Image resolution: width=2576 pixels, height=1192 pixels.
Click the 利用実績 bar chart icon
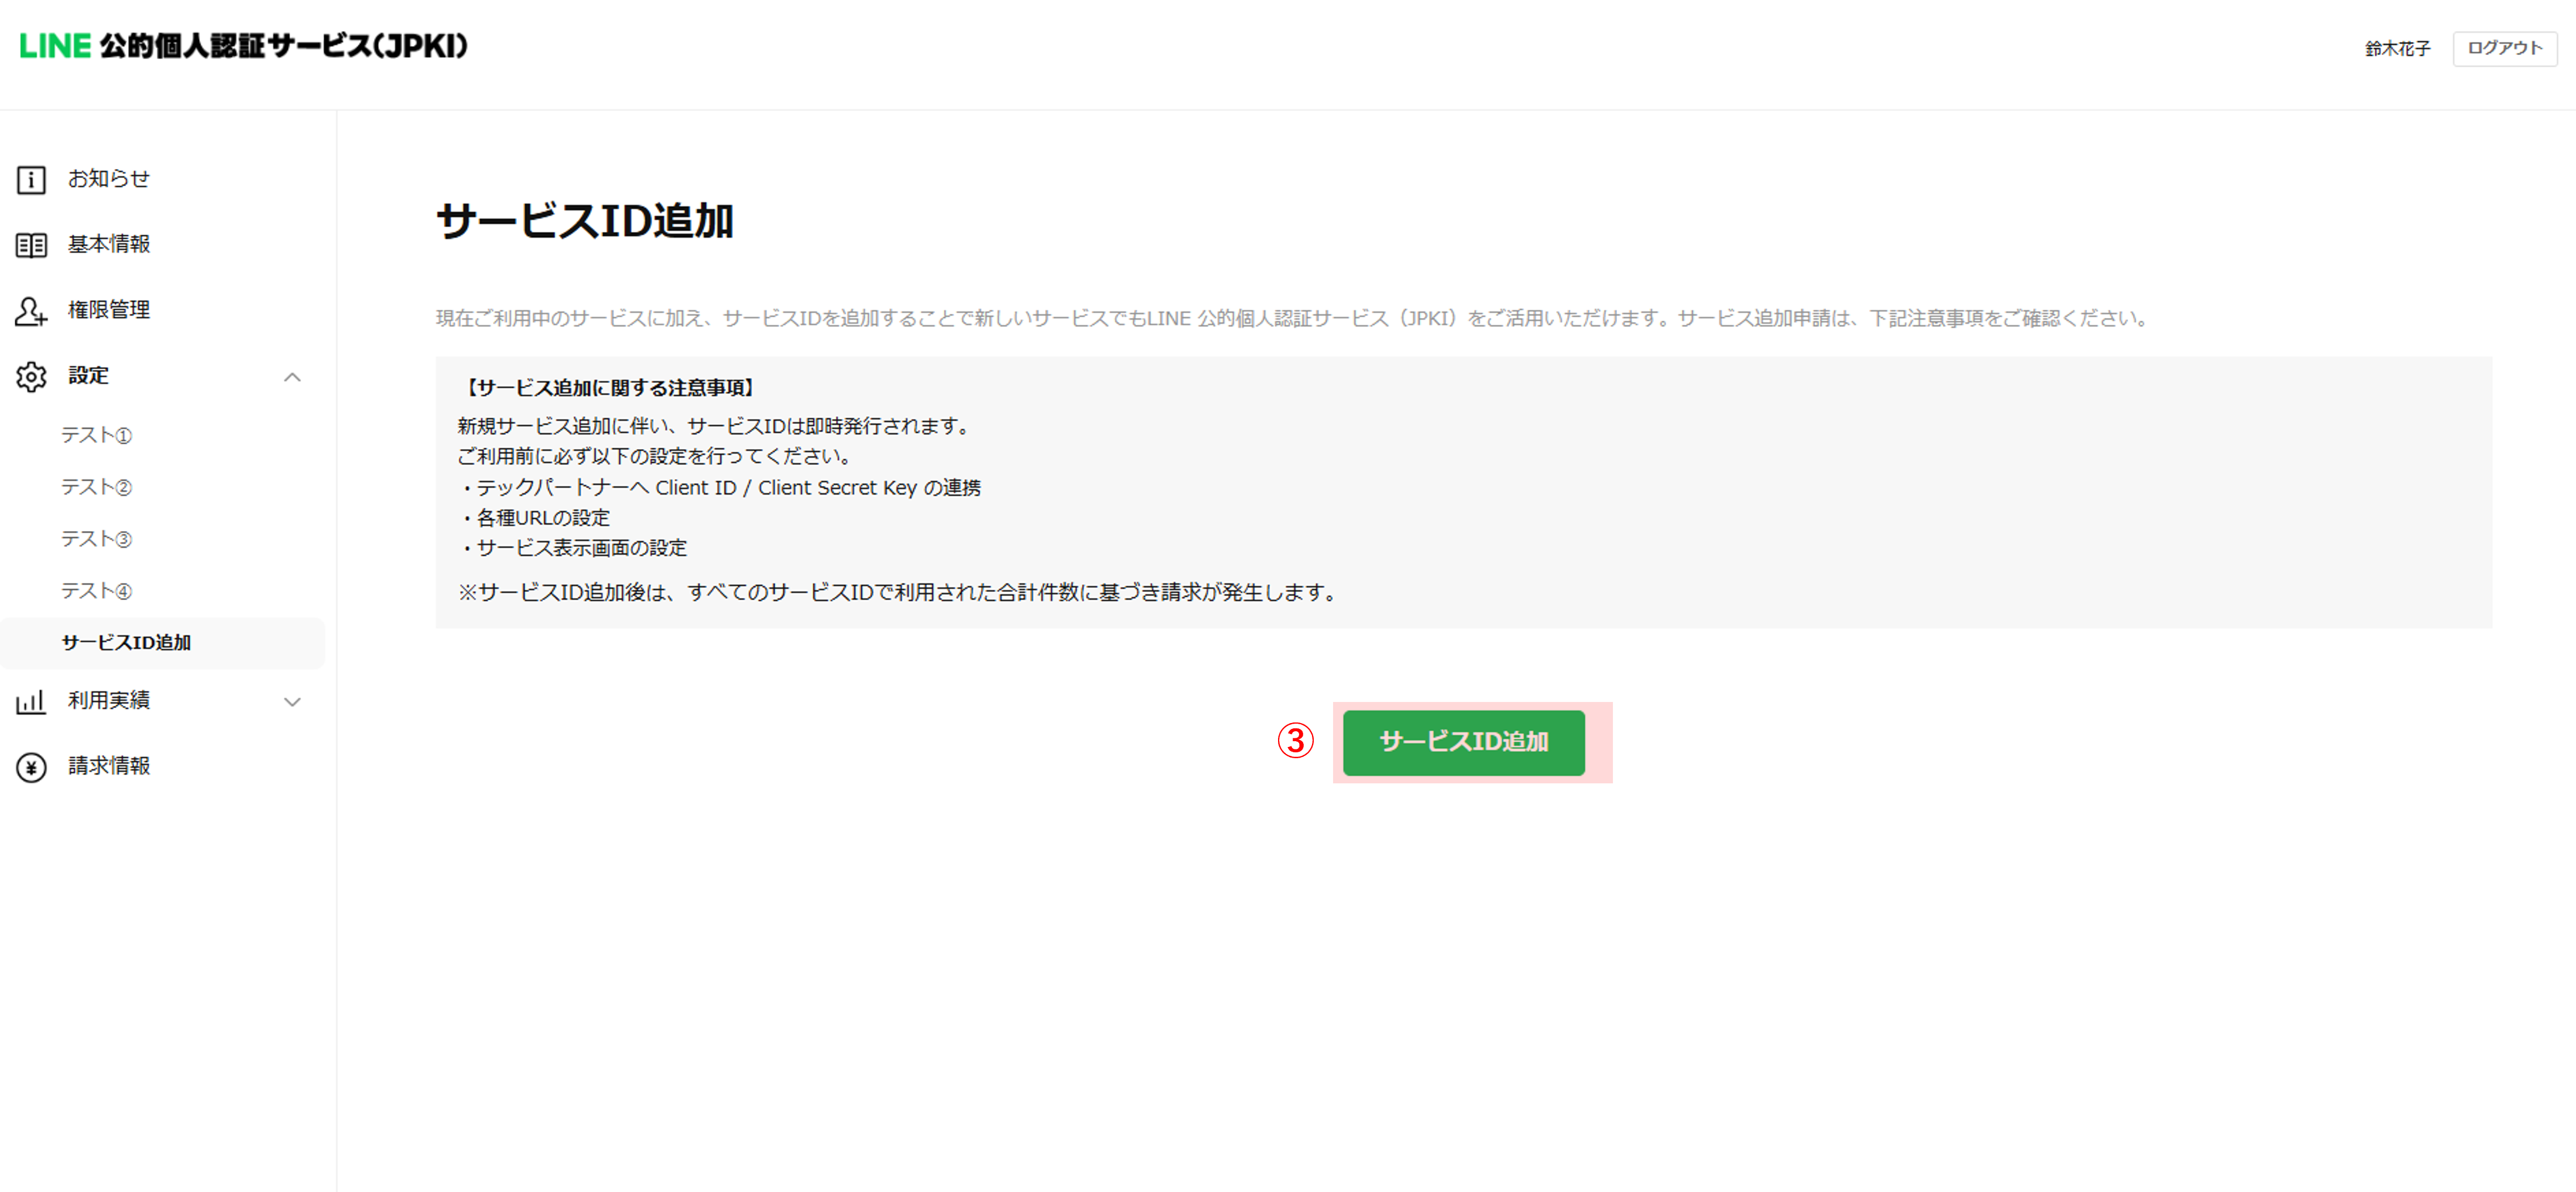31,702
